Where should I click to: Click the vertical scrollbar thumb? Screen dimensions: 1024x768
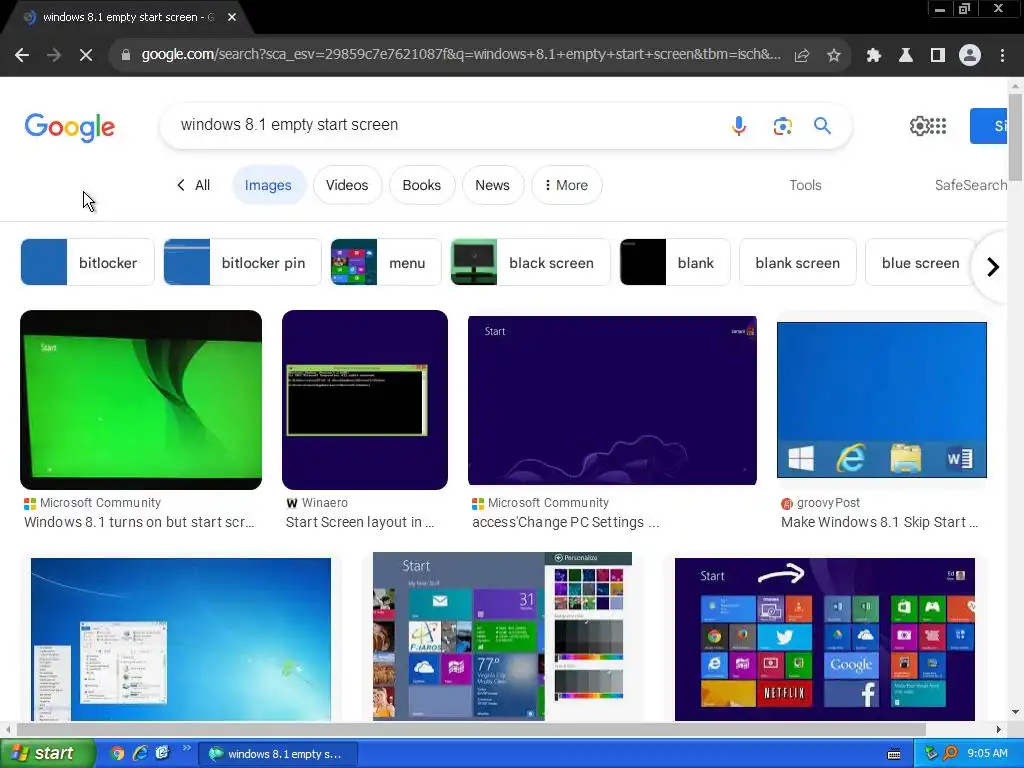(1015, 137)
